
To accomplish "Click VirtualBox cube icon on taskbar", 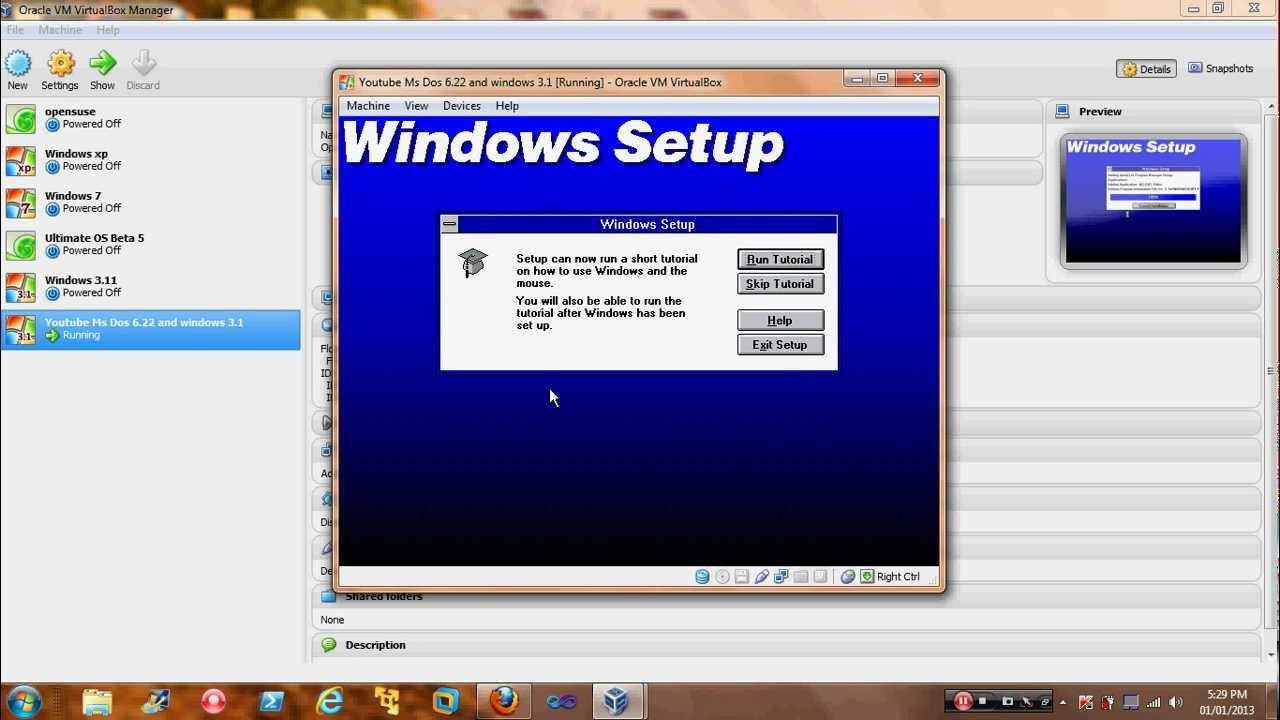I will click(616, 701).
